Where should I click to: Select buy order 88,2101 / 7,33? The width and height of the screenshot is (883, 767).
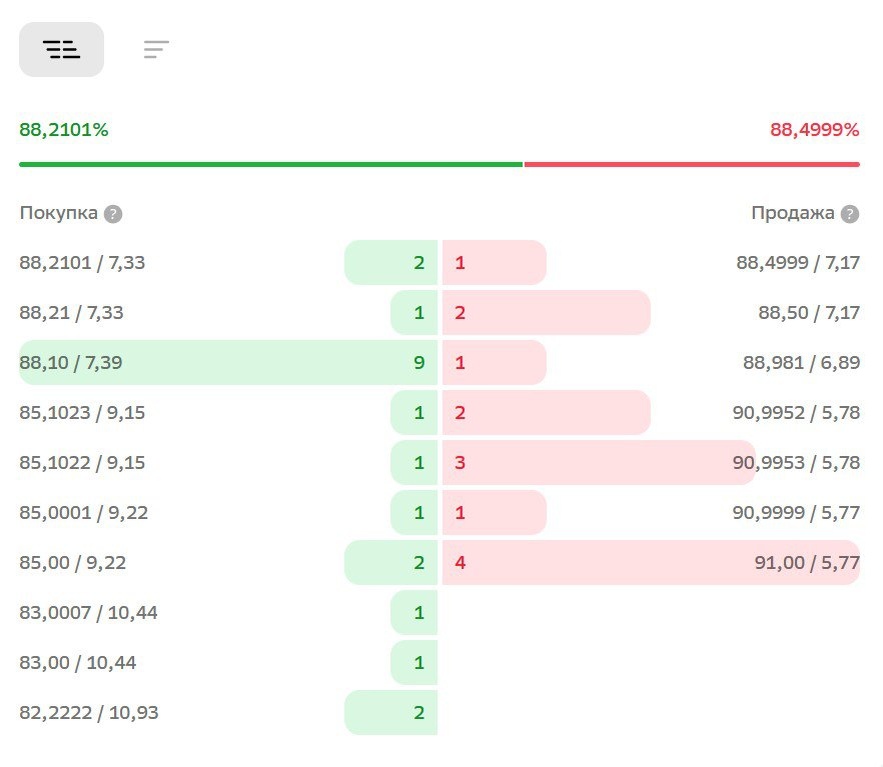point(82,263)
